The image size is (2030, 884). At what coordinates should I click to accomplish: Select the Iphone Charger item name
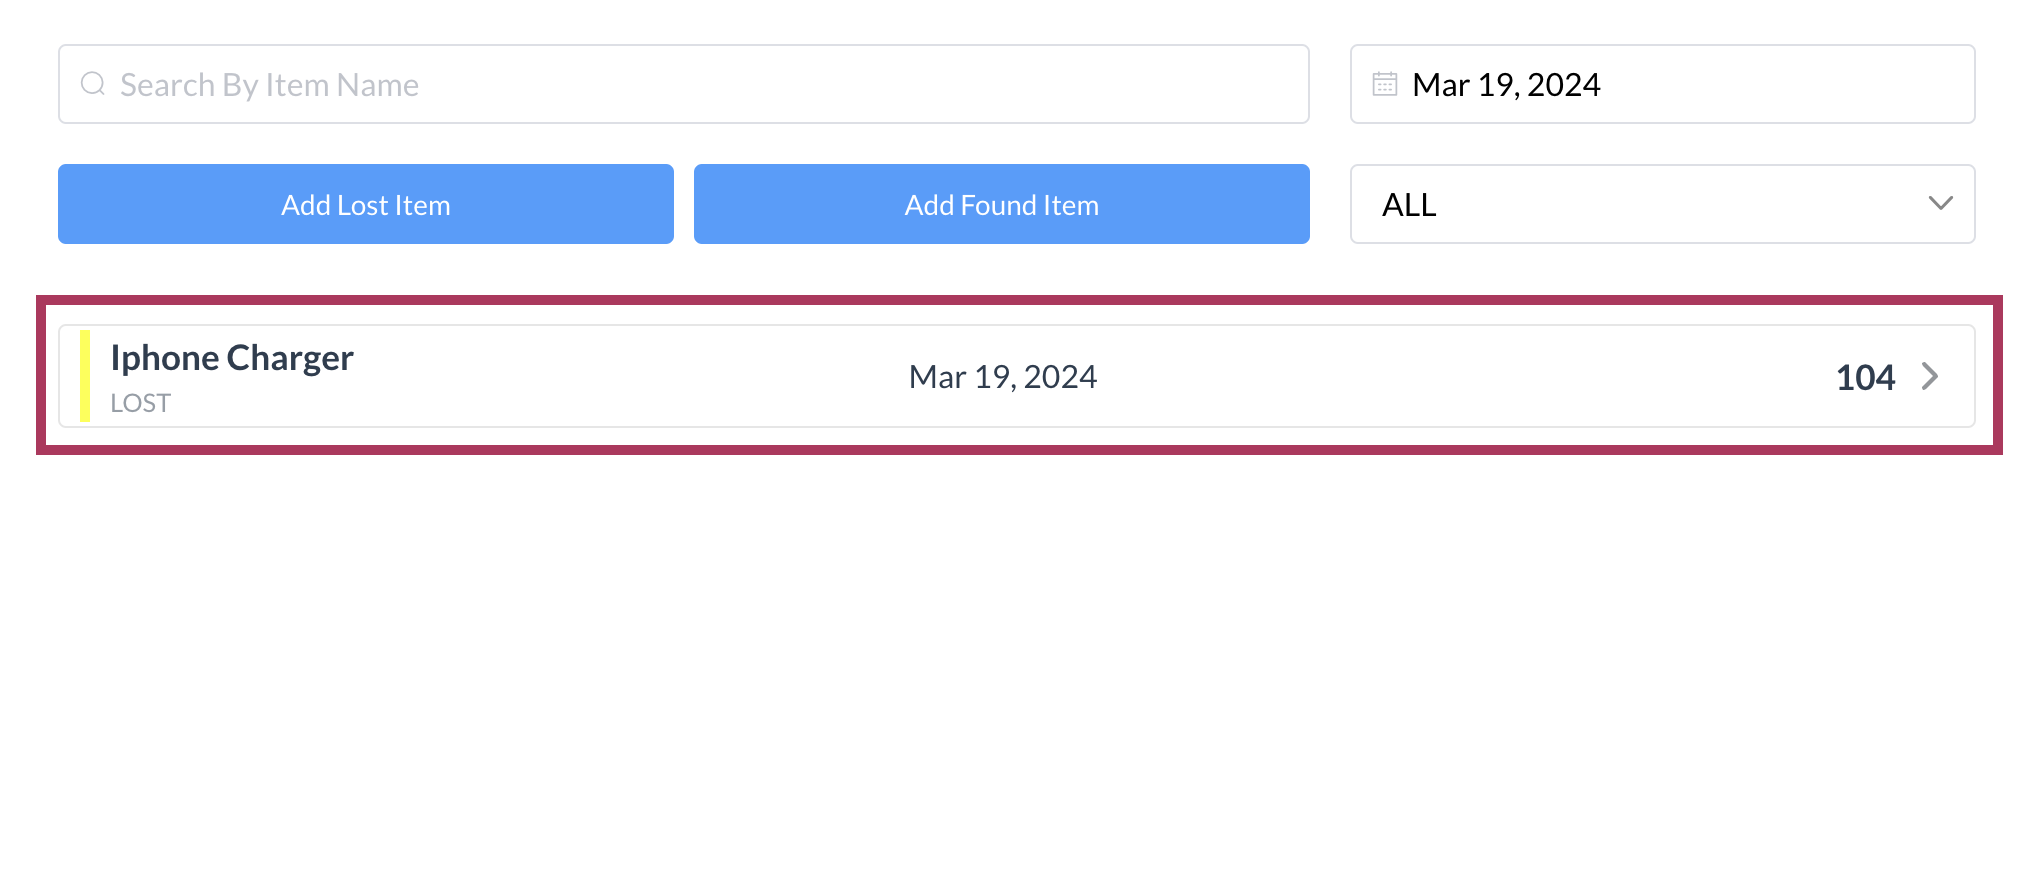pyautogui.click(x=232, y=357)
